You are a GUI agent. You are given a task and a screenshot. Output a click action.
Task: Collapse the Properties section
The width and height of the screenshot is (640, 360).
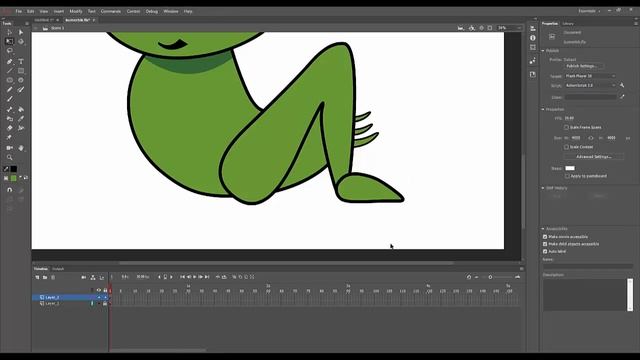point(543,109)
